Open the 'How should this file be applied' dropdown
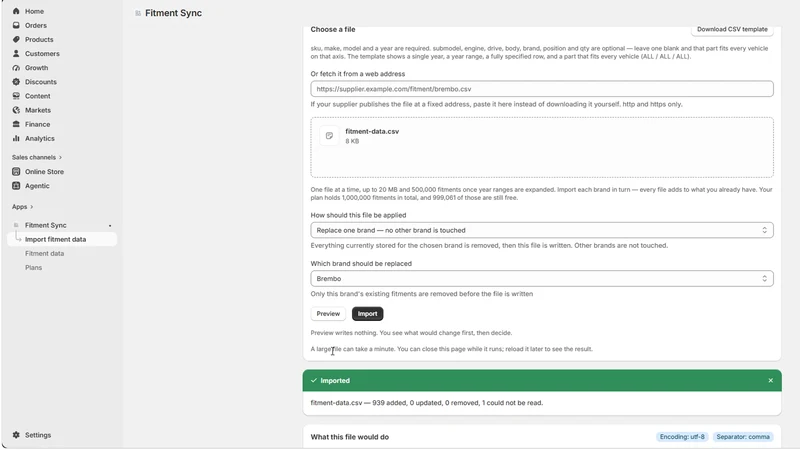 pyautogui.click(x=542, y=230)
